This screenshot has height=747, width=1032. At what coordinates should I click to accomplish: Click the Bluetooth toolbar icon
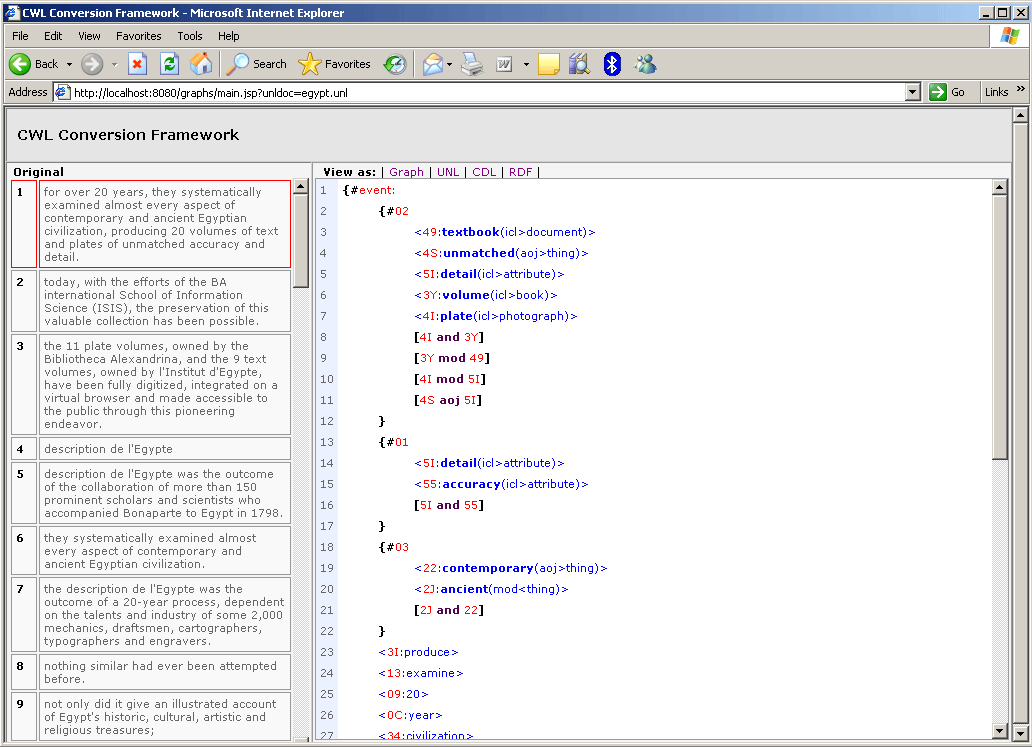[612, 64]
